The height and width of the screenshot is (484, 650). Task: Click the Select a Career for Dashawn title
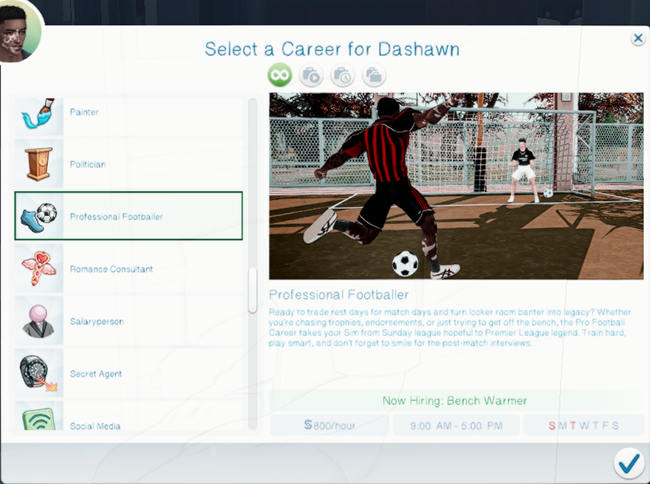click(x=332, y=49)
